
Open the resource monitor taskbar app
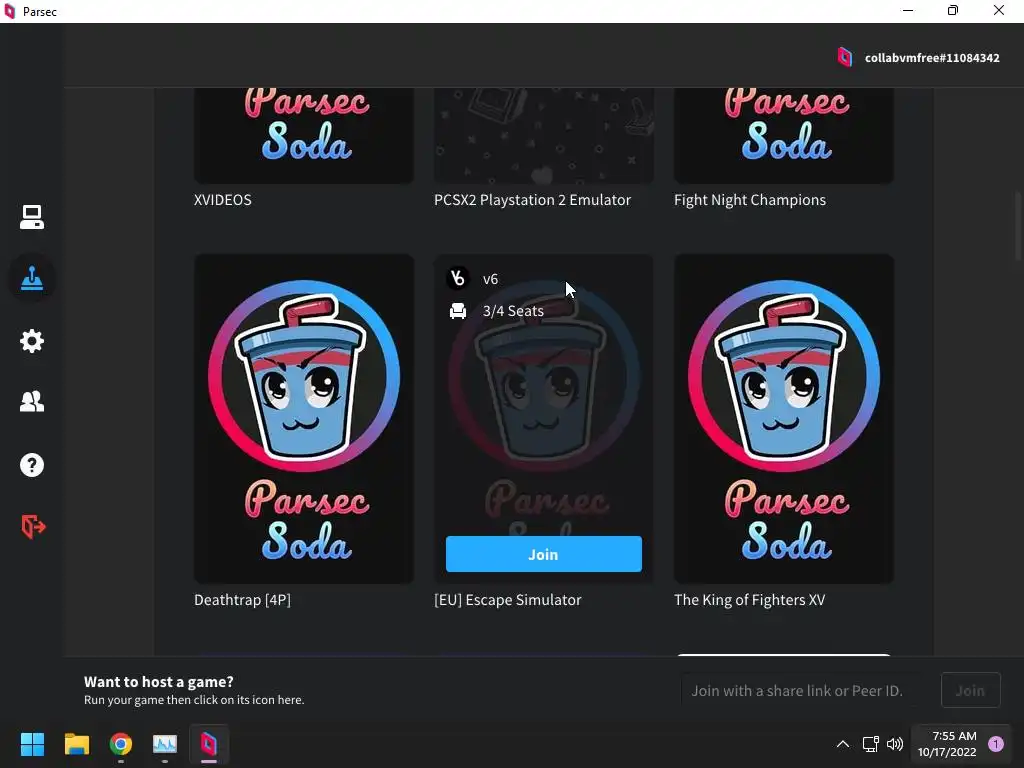[x=165, y=744]
